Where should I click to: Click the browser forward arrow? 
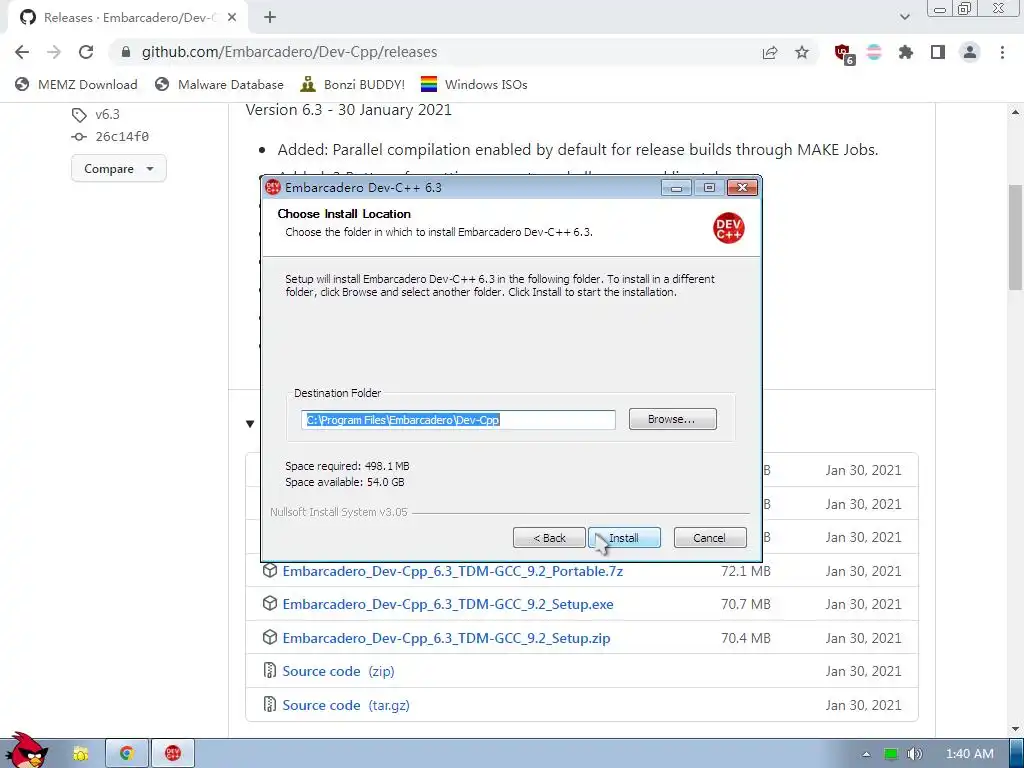pyautogui.click(x=54, y=52)
